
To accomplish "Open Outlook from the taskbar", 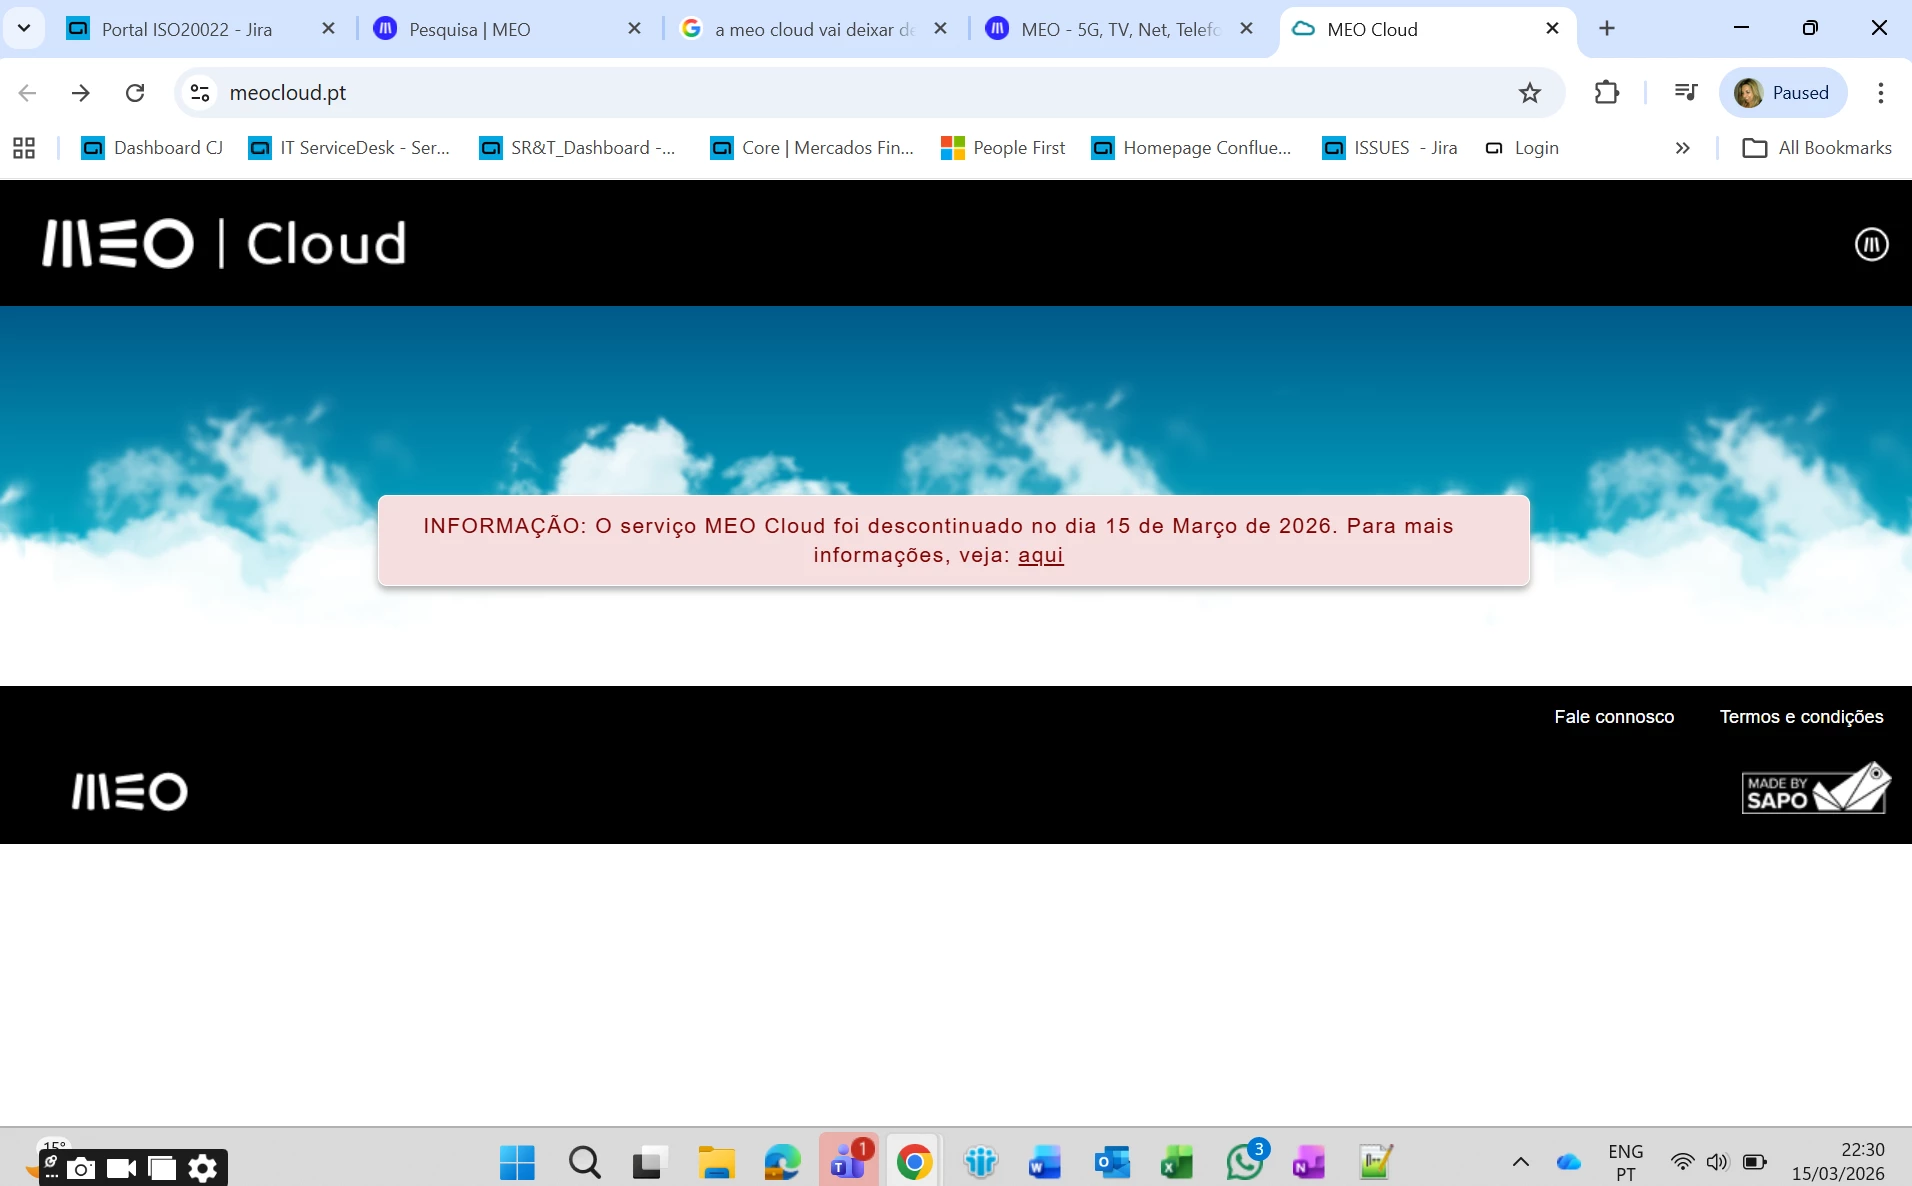I will click(x=1111, y=1162).
